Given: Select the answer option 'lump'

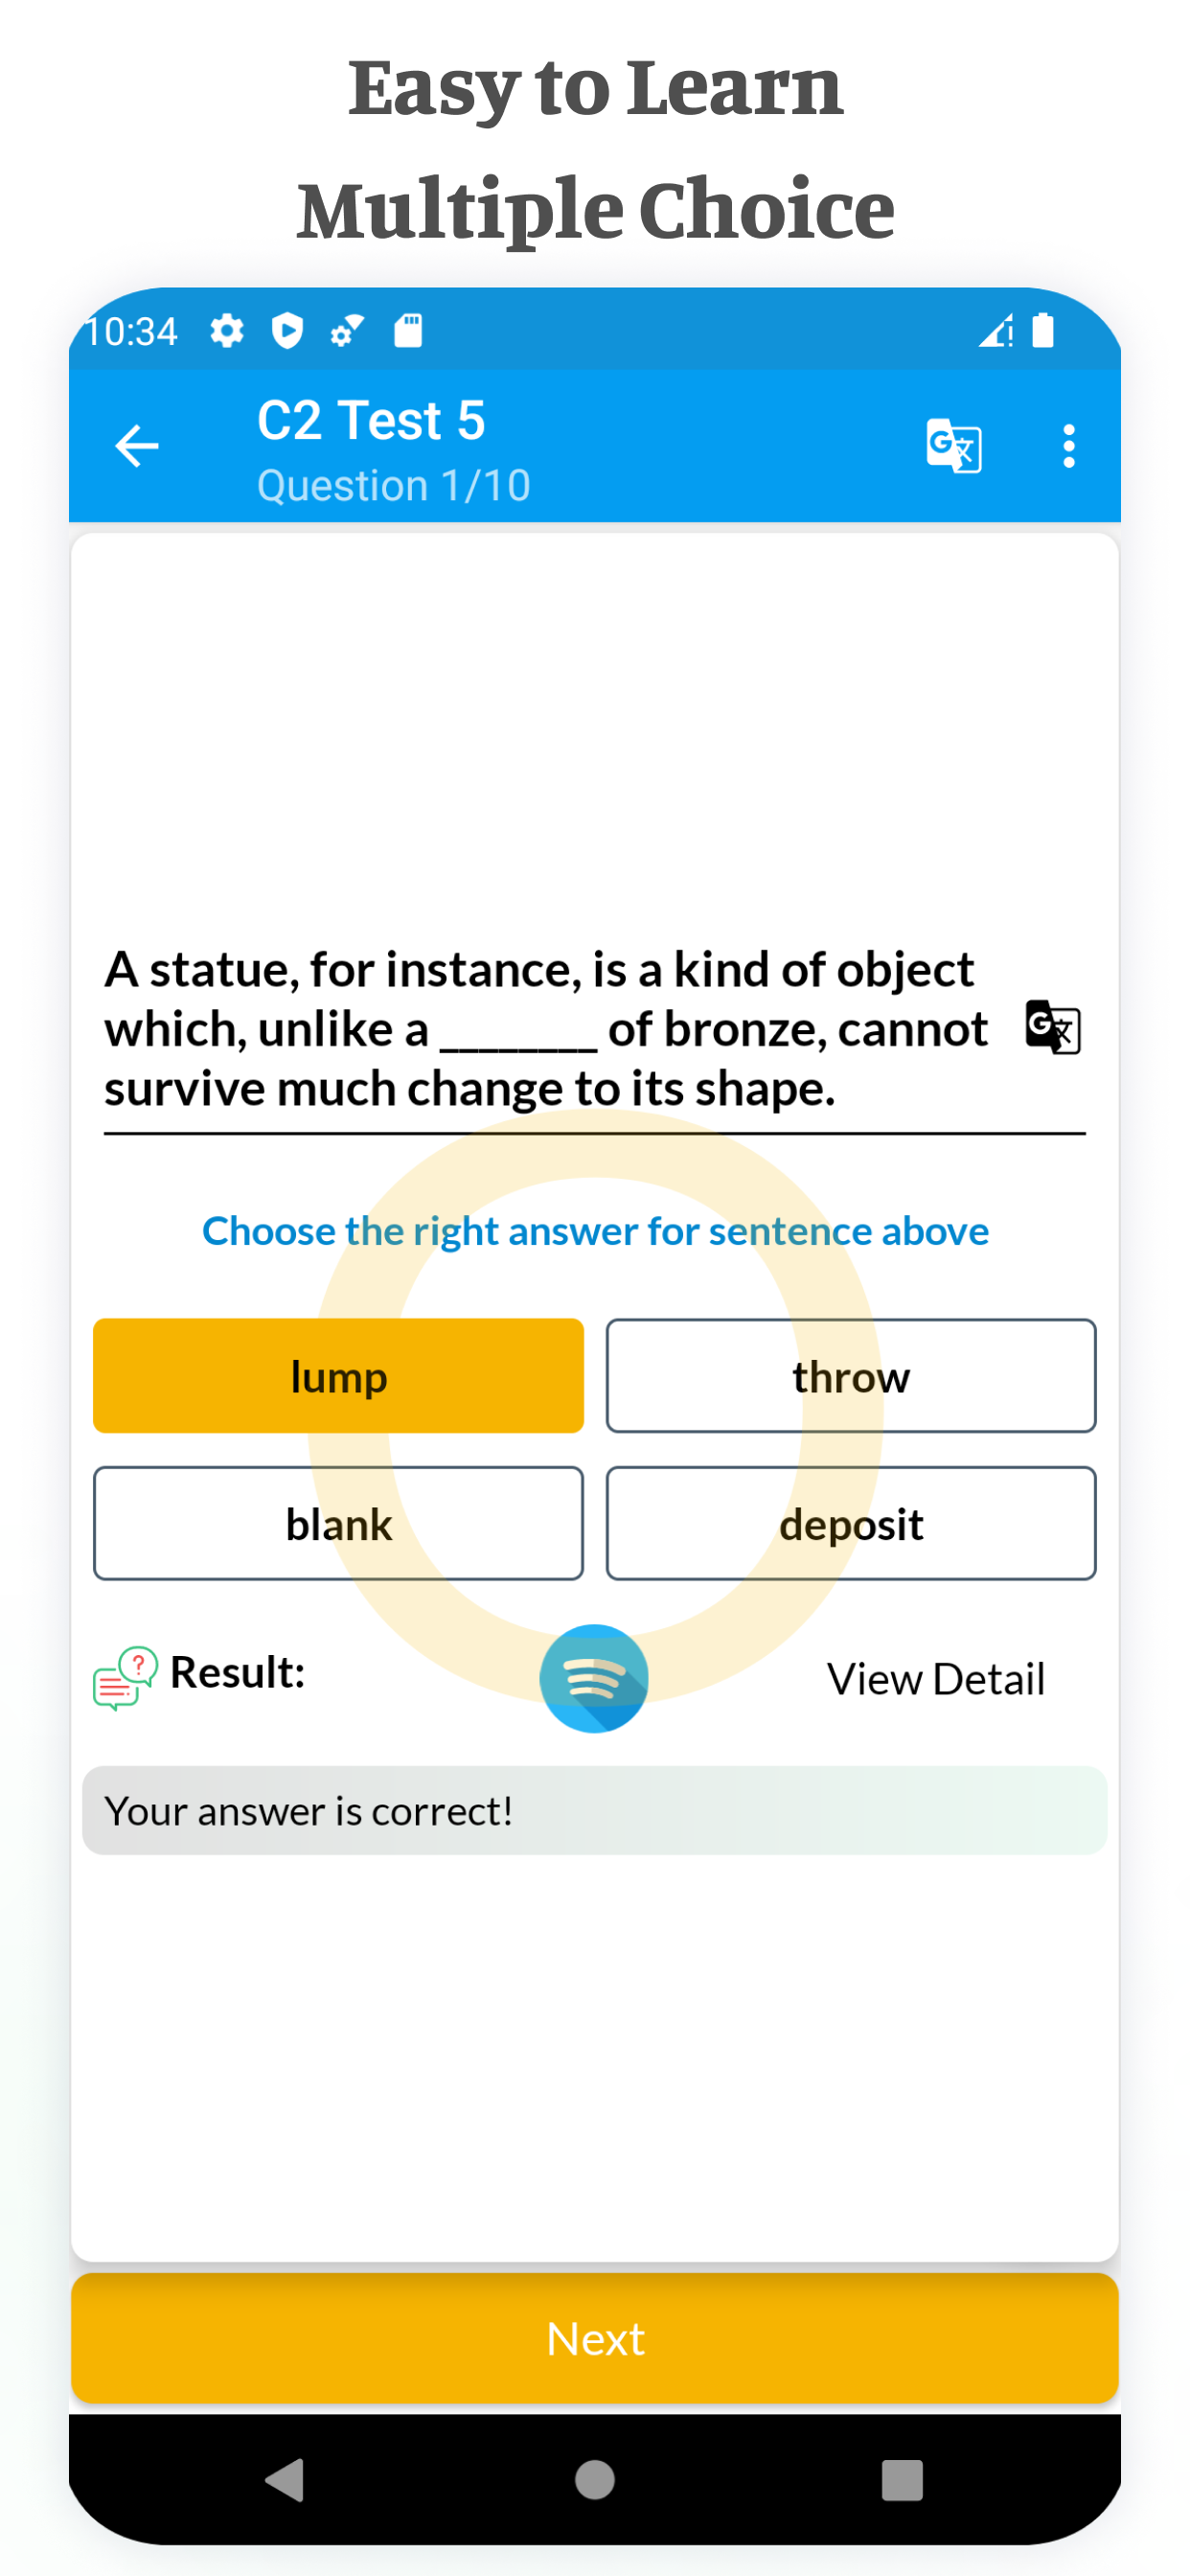Looking at the screenshot, I should click(x=338, y=1376).
